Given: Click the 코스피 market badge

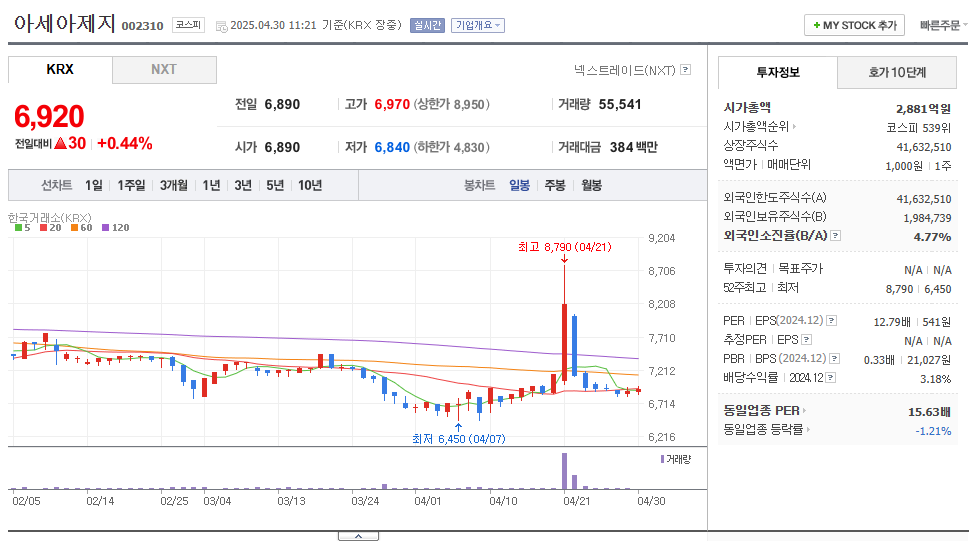Looking at the screenshot, I should point(188,25).
